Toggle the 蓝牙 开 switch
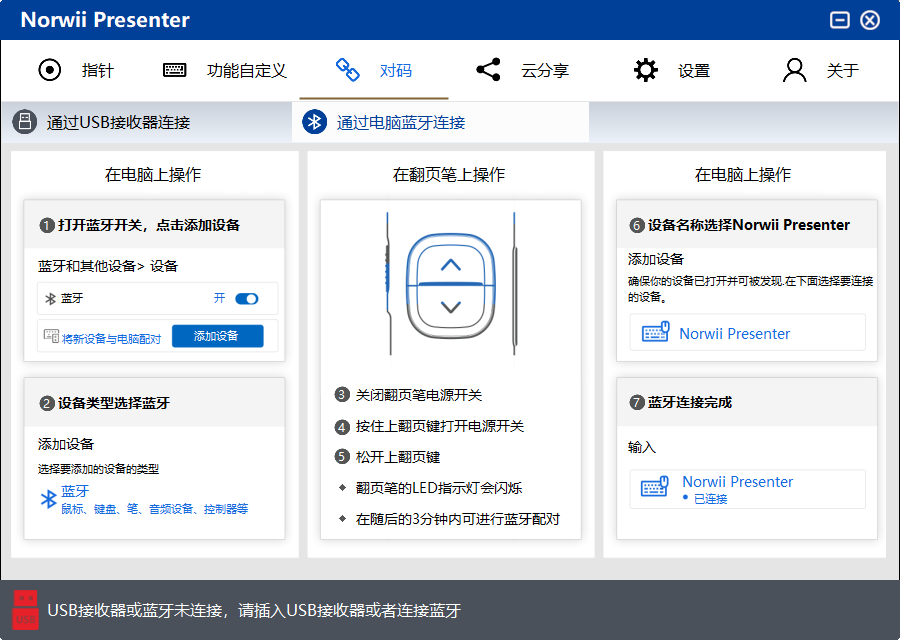This screenshot has height=640, width=900. click(x=247, y=298)
